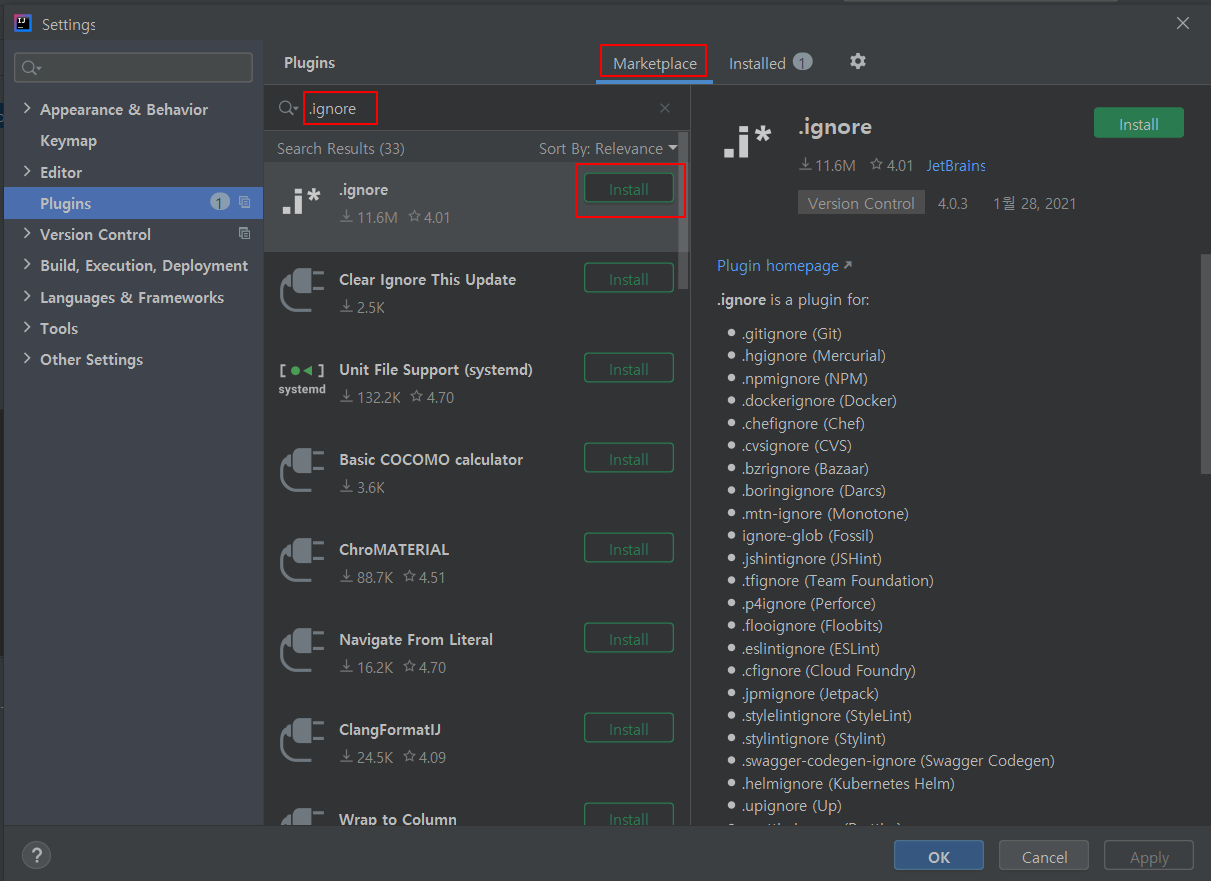Viewport: 1211px width, 881px height.
Task: Click the download count icon in .ignore details
Action: point(805,165)
